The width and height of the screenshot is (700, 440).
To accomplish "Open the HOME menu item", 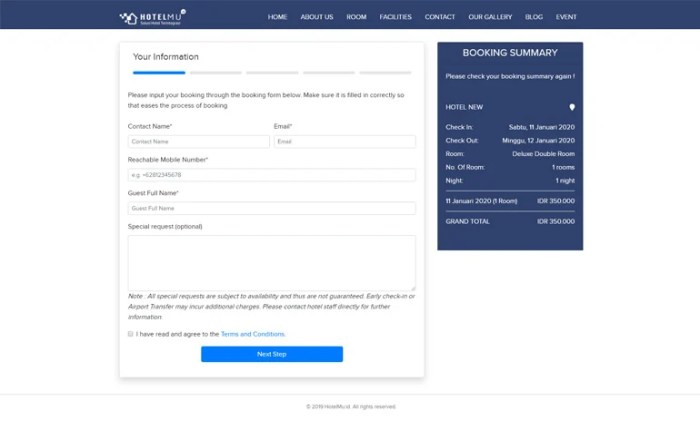I will (277, 17).
